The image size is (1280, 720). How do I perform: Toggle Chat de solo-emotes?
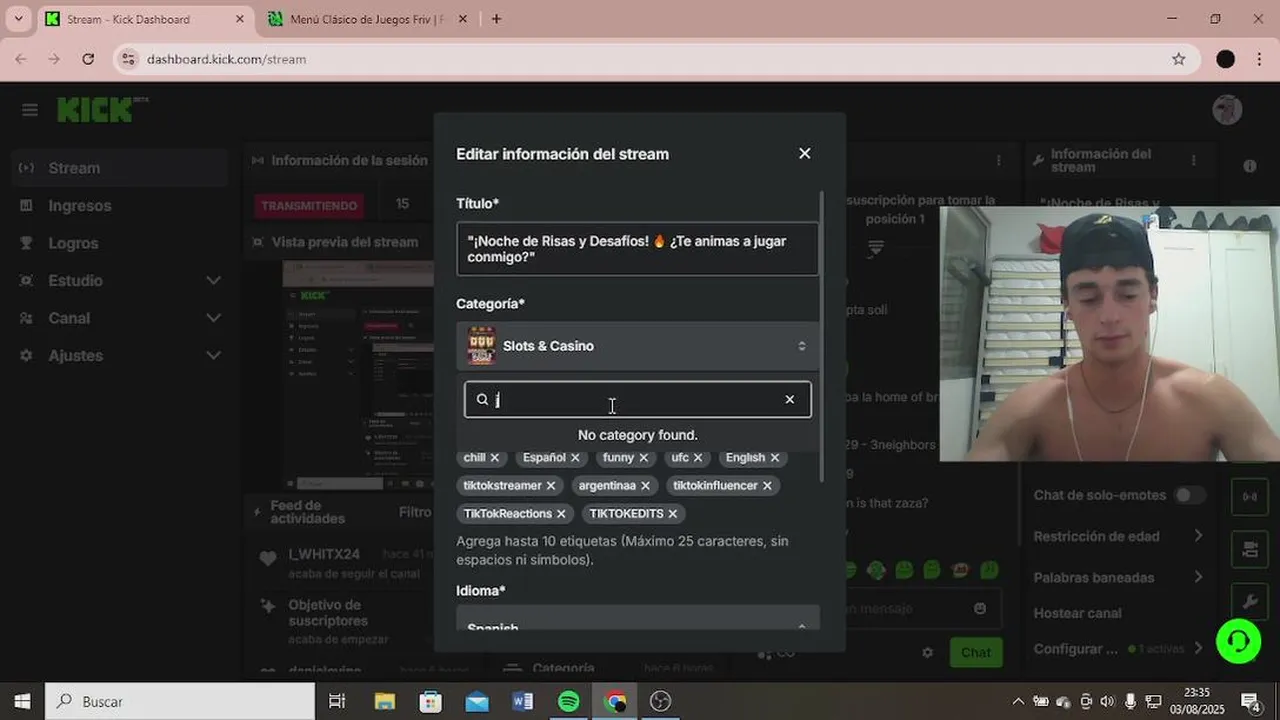pyautogui.click(x=1188, y=495)
